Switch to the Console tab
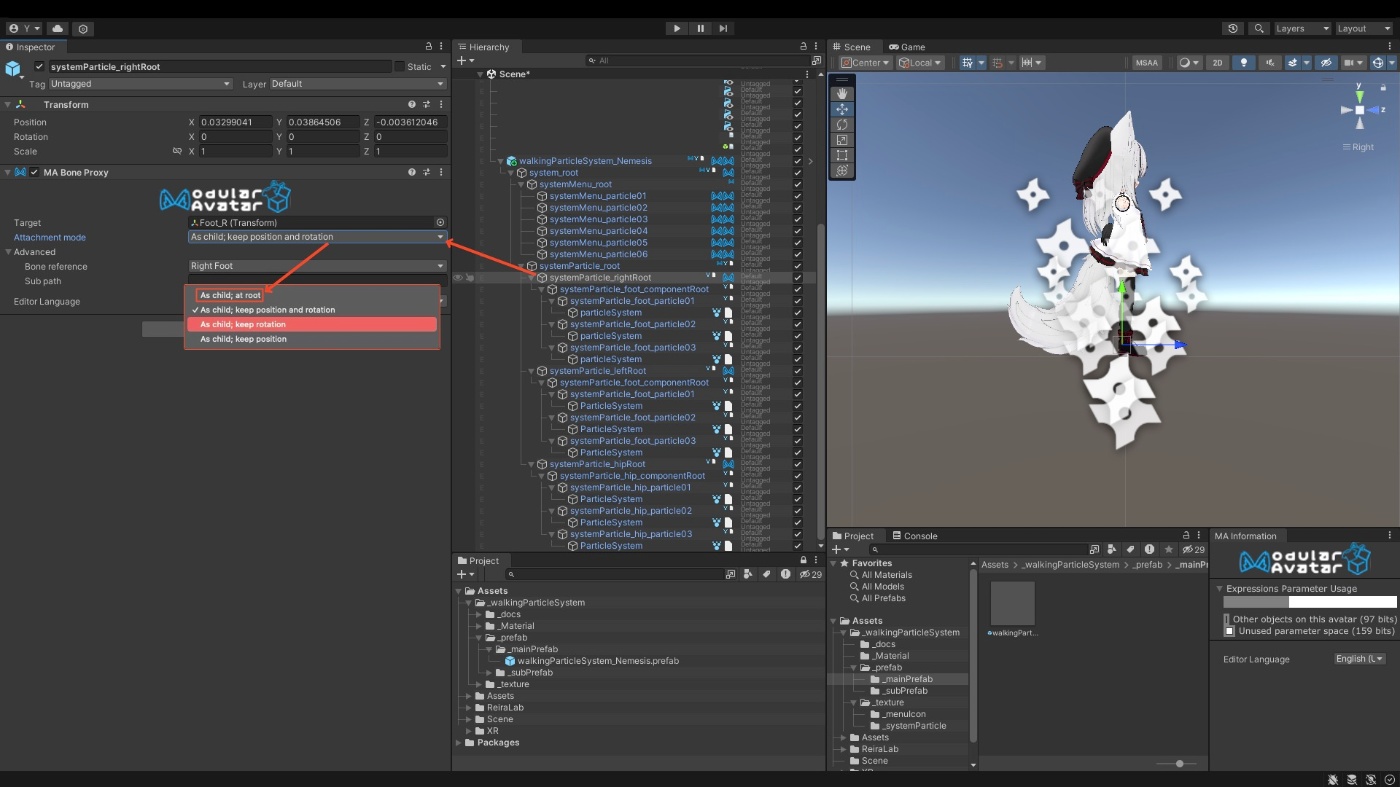 pos(914,536)
